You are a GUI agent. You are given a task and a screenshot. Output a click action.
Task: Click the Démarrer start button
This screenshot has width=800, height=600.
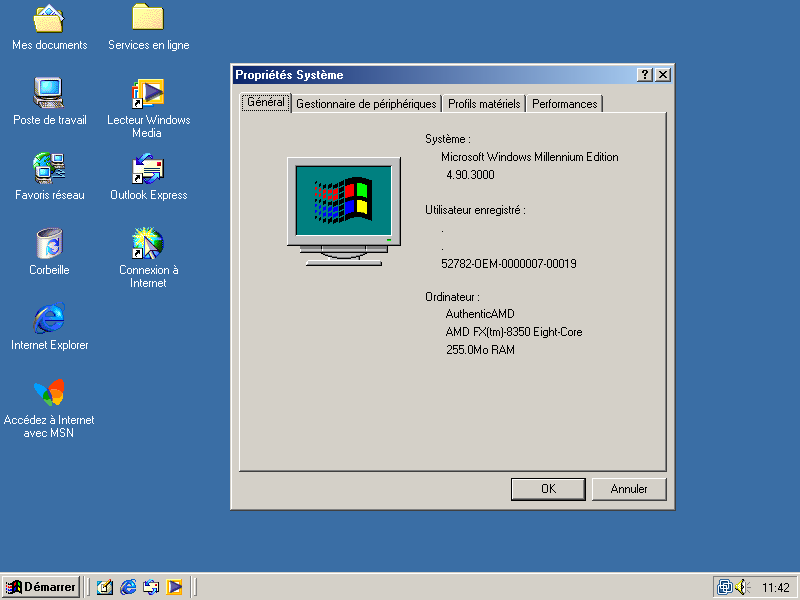click(x=41, y=587)
